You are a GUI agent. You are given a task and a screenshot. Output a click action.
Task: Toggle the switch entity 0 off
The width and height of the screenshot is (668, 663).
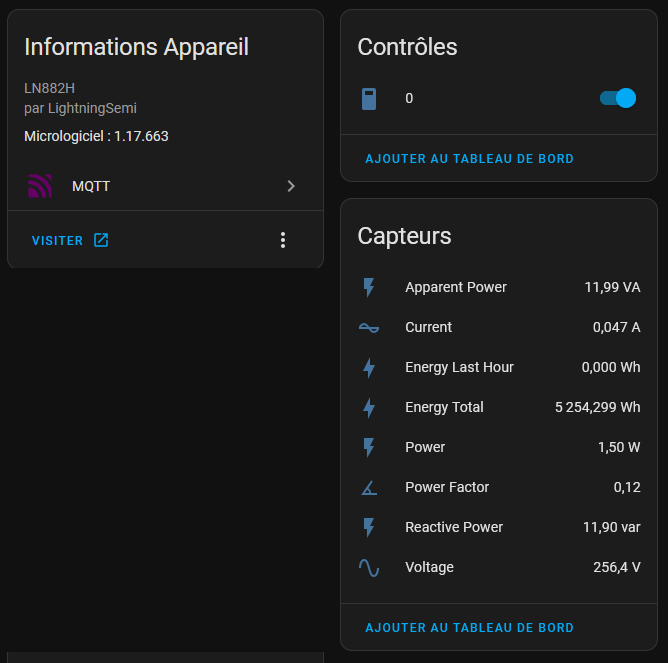coord(618,98)
